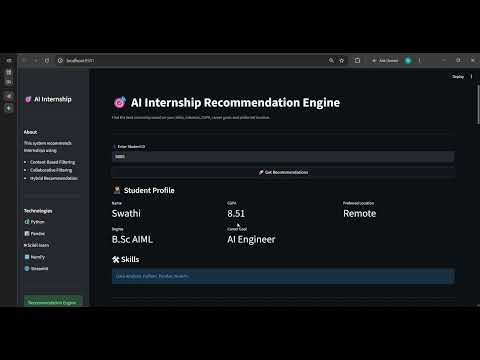The width and height of the screenshot is (480, 360).
Task: Click the Get Recommendations button
Action: coord(283,172)
